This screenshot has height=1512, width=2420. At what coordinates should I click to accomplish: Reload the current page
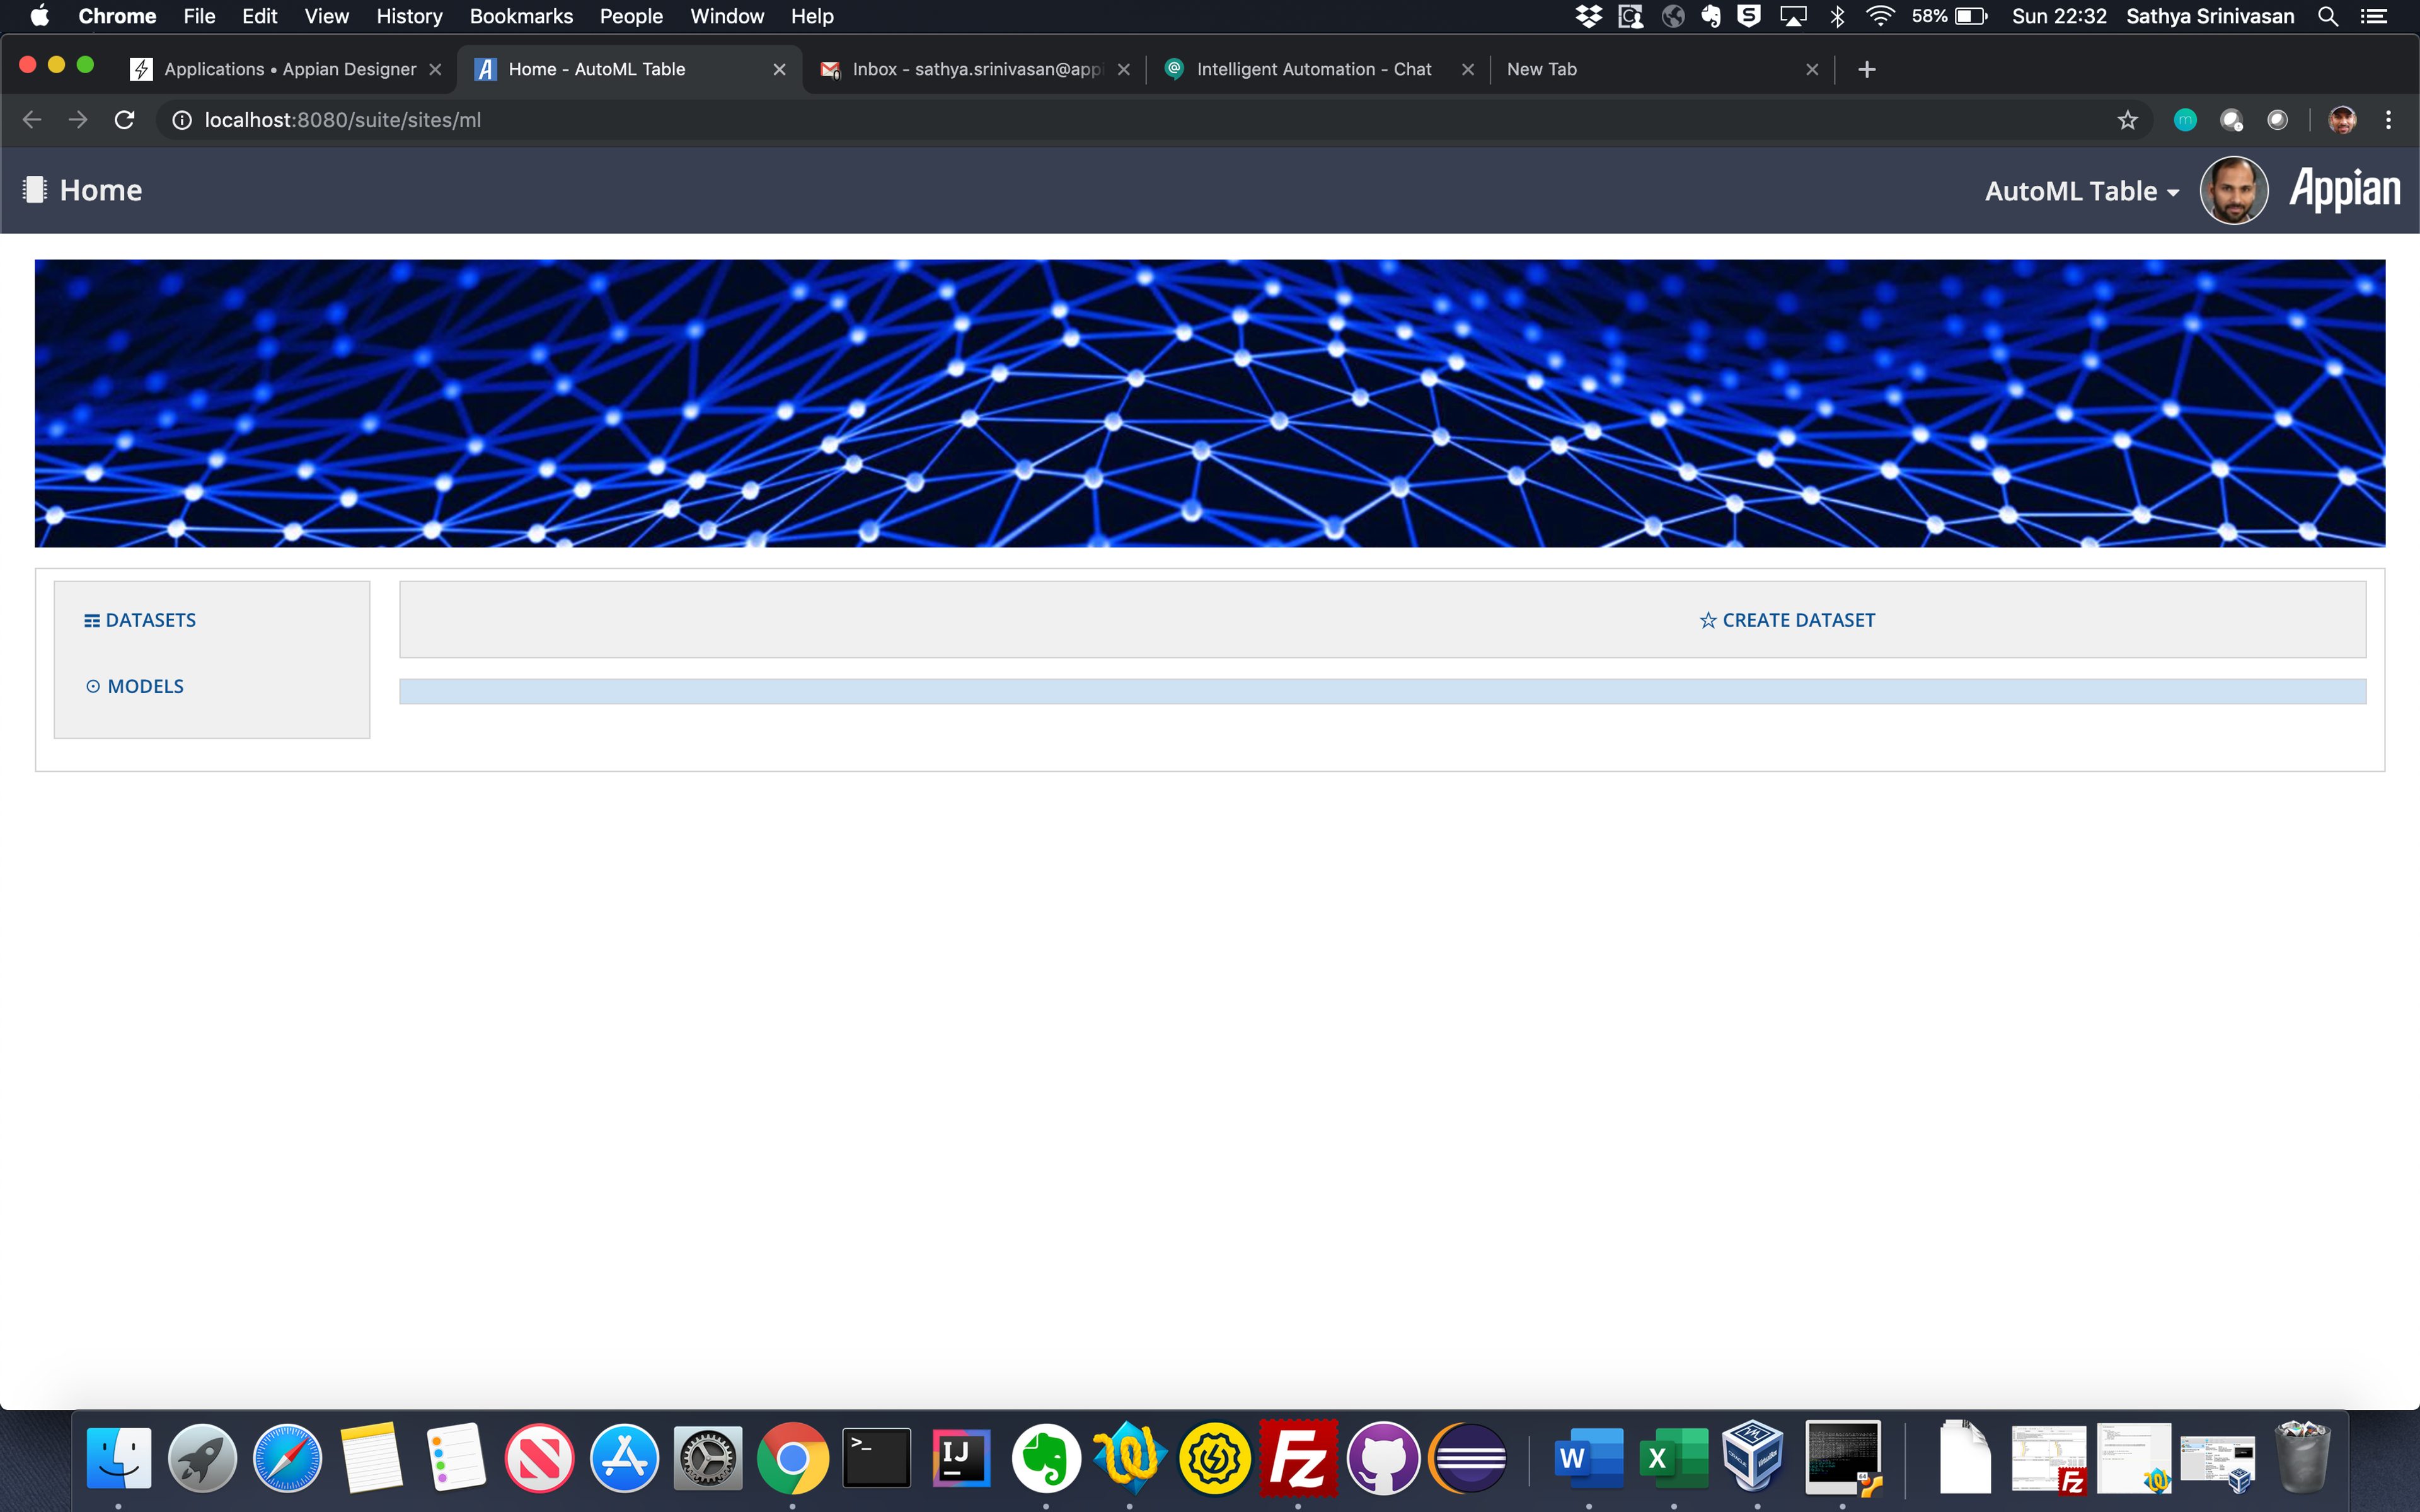click(x=124, y=120)
